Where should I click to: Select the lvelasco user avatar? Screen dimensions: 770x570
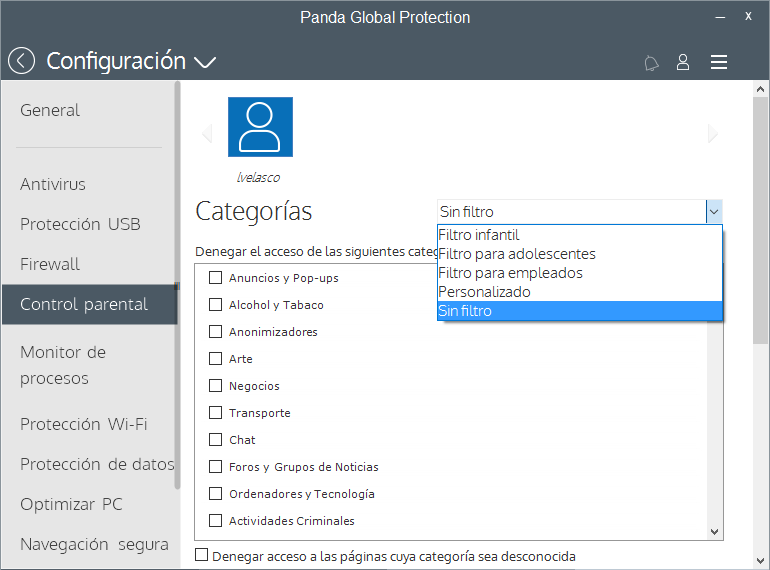click(x=260, y=127)
